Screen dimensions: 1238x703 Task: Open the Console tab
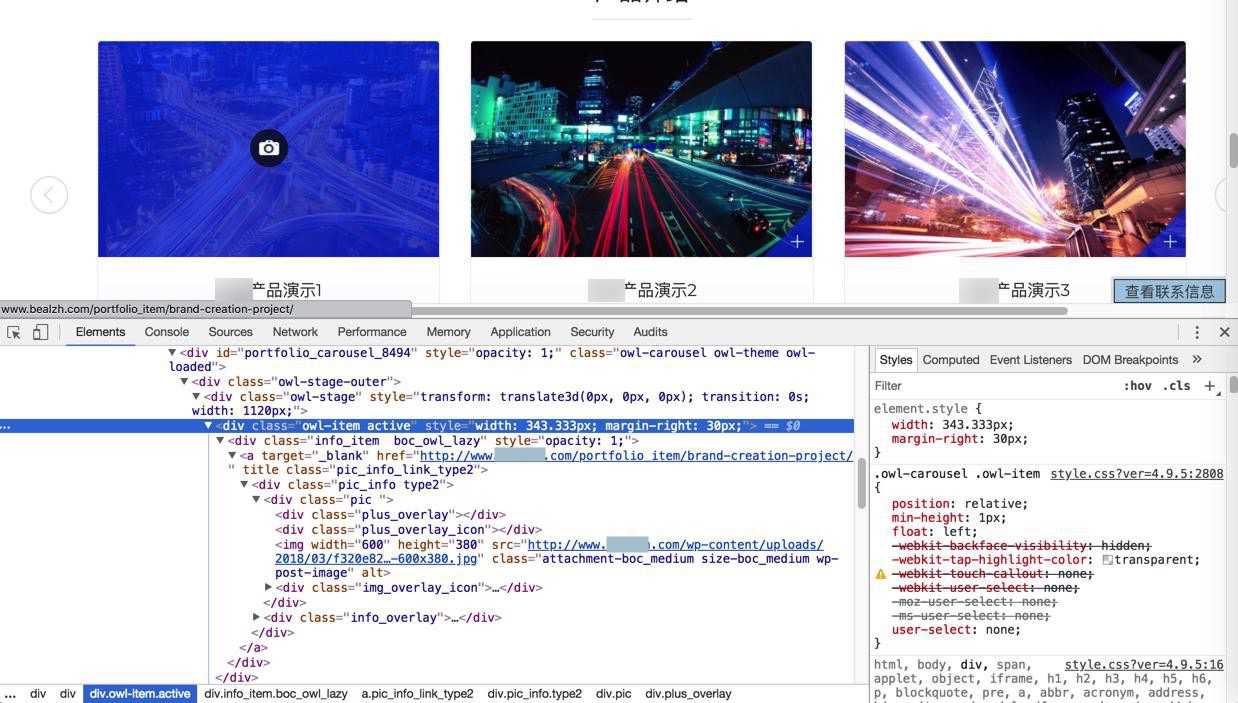click(167, 332)
